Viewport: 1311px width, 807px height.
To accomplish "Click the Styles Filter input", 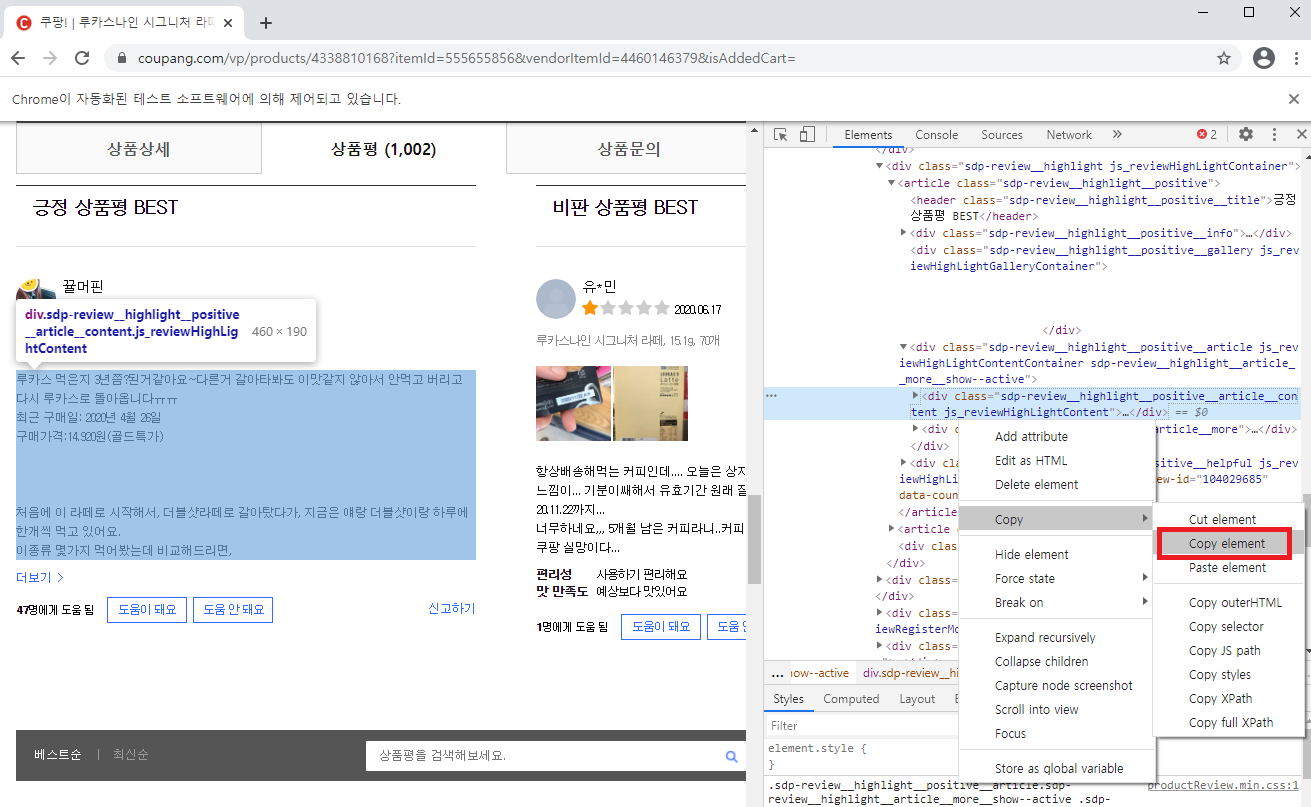I will pyautogui.click(x=860, y=726).
